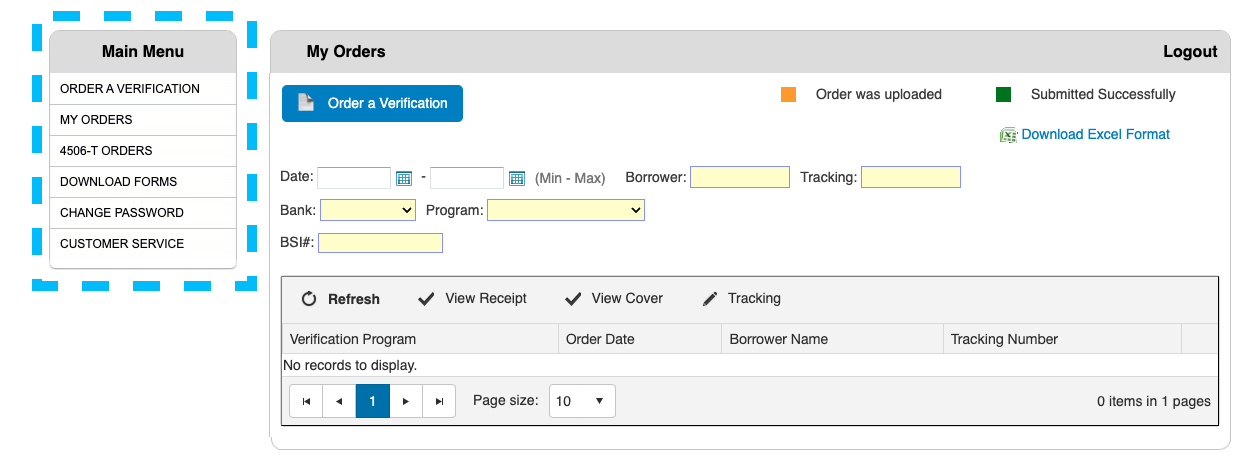Click the View Cover label in the toolbar

627,298
